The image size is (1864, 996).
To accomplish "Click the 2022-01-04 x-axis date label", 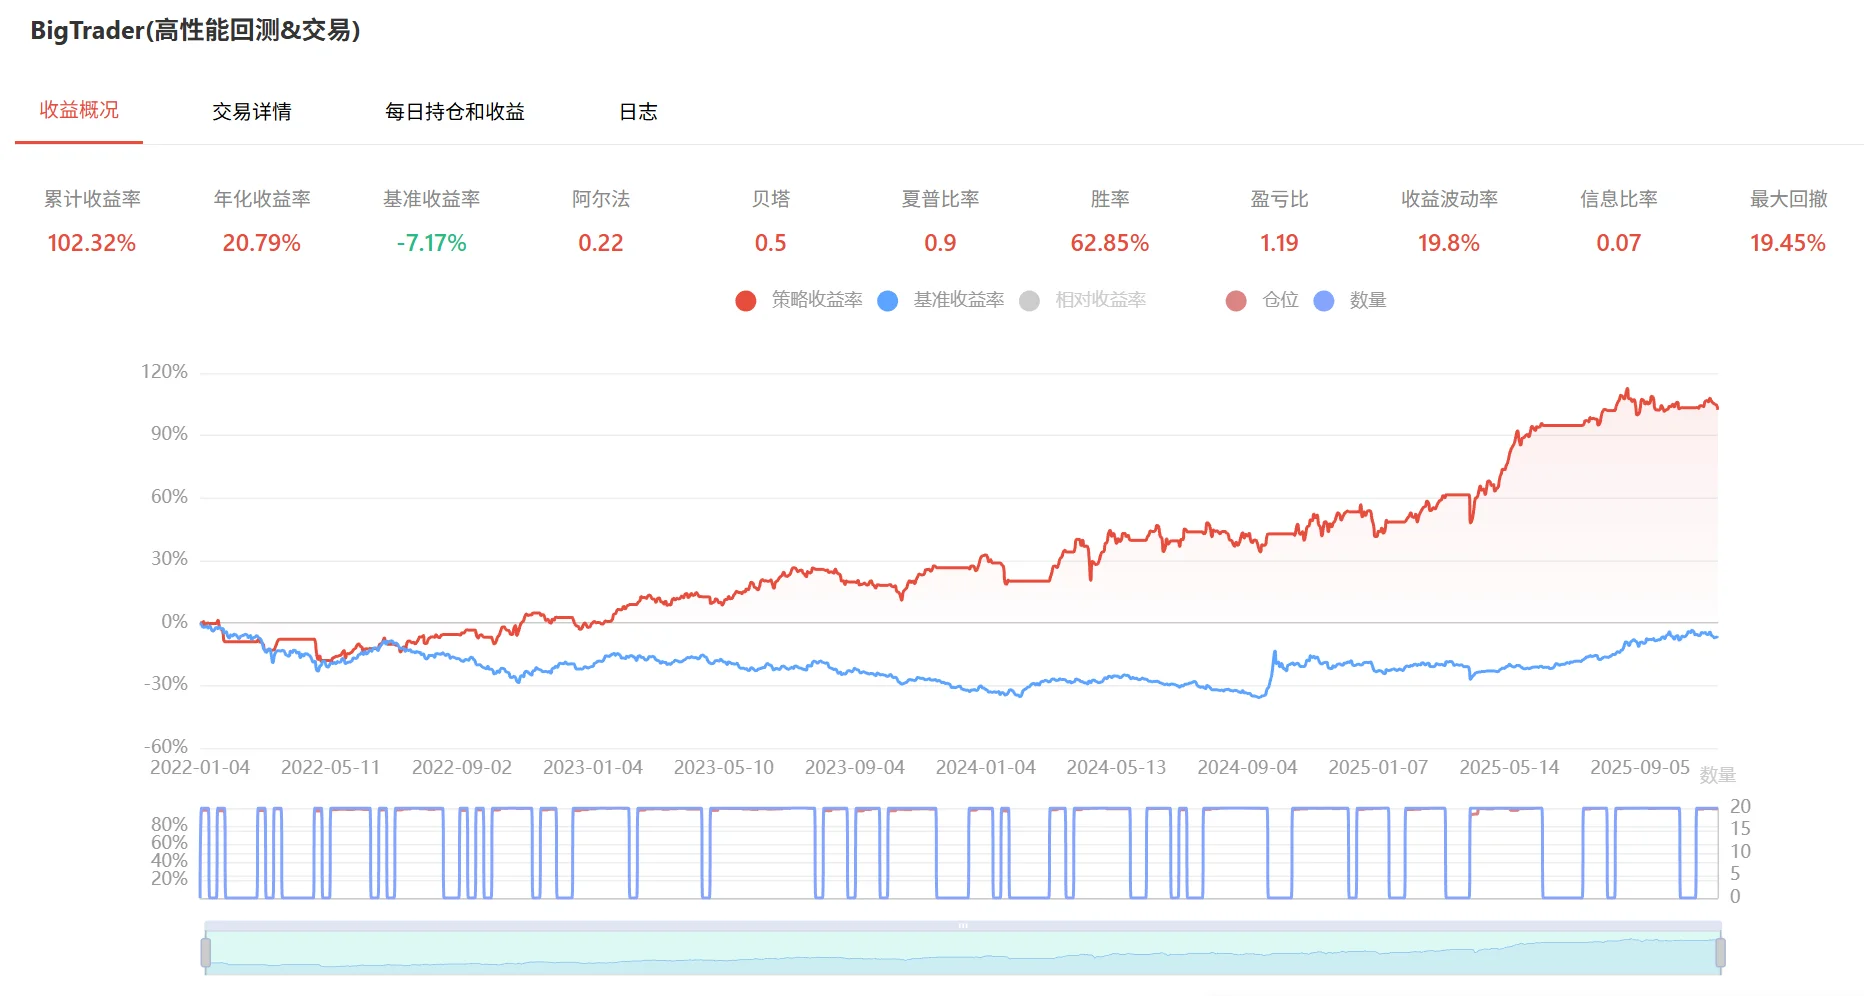I will 200,767.
